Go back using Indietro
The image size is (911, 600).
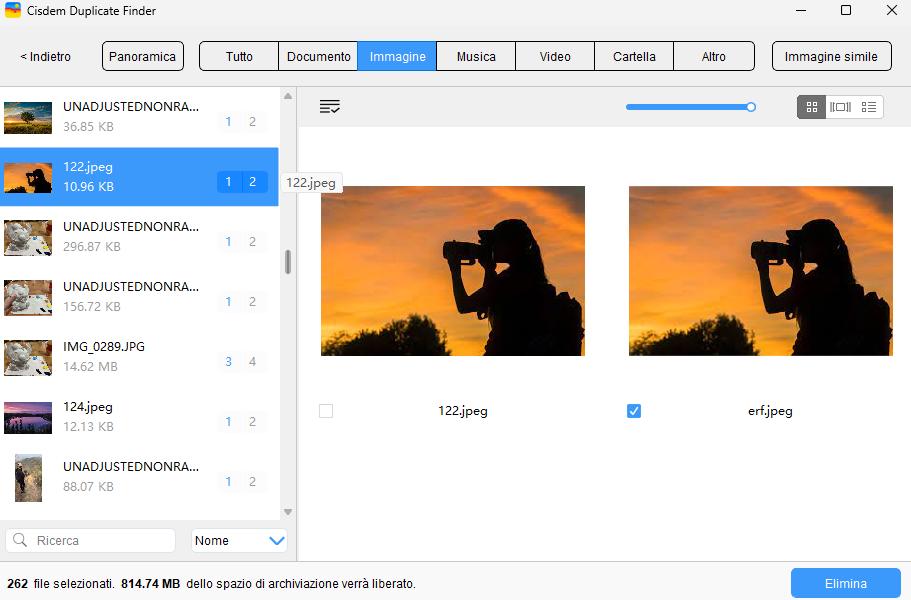[x=44, y=57]
